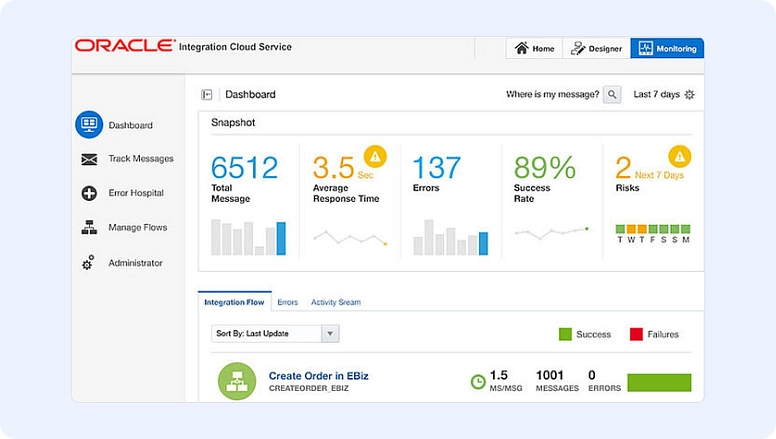Collapse the sidebar using the panel toggle icon
The height and width of the screenshot is (439, 776).
[206, 94]
